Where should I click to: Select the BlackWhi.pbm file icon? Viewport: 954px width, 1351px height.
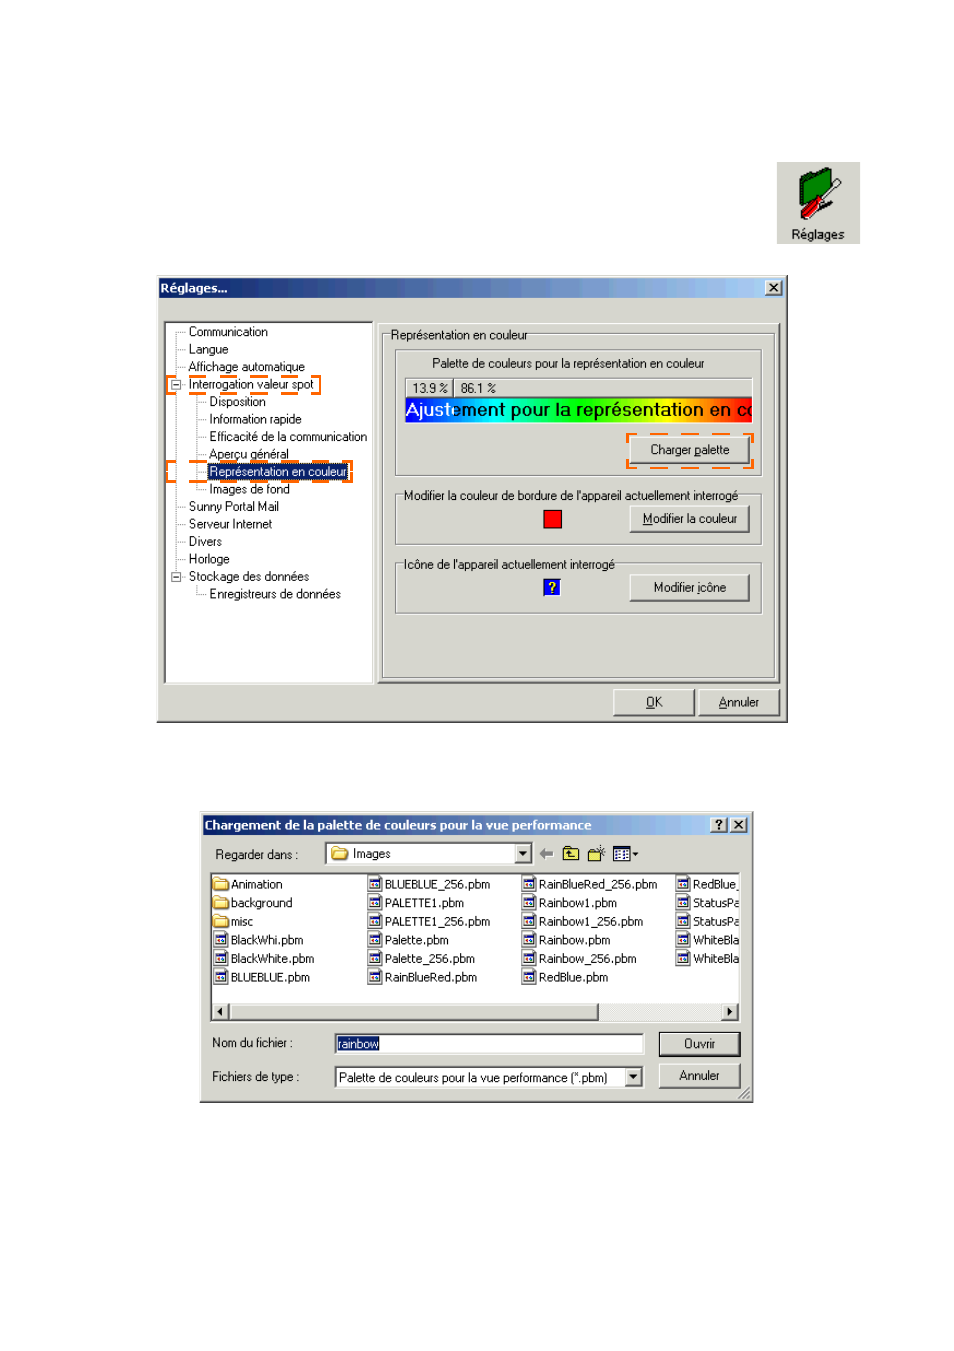pyautogui.click(x=221, y=940)
